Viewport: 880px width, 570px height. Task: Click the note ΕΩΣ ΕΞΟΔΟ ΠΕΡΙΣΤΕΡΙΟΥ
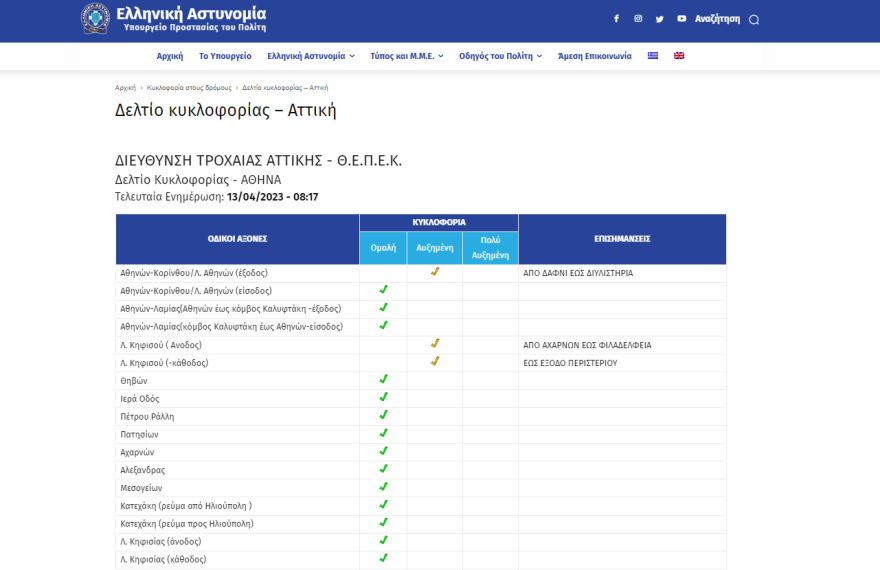(570, 363)
